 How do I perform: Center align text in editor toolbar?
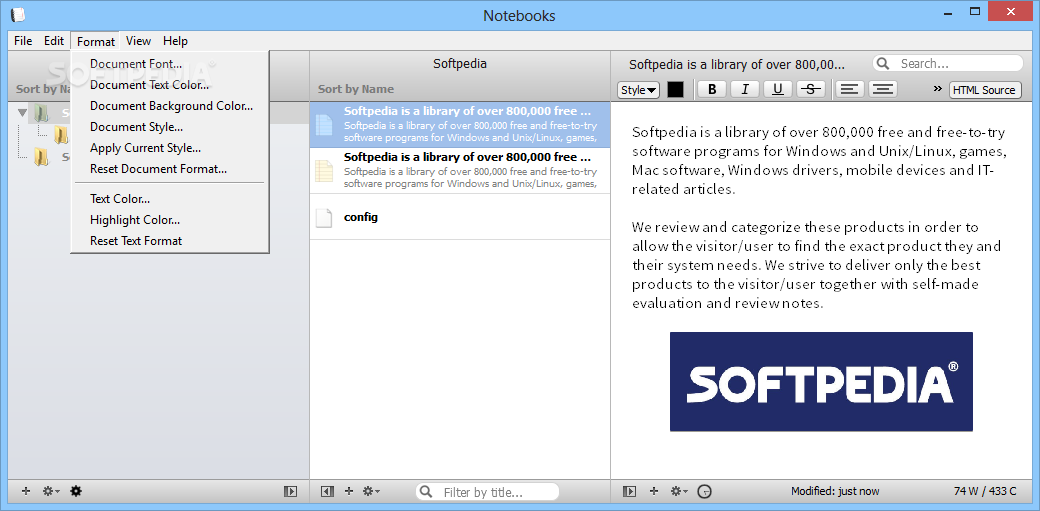pos(882,89)
